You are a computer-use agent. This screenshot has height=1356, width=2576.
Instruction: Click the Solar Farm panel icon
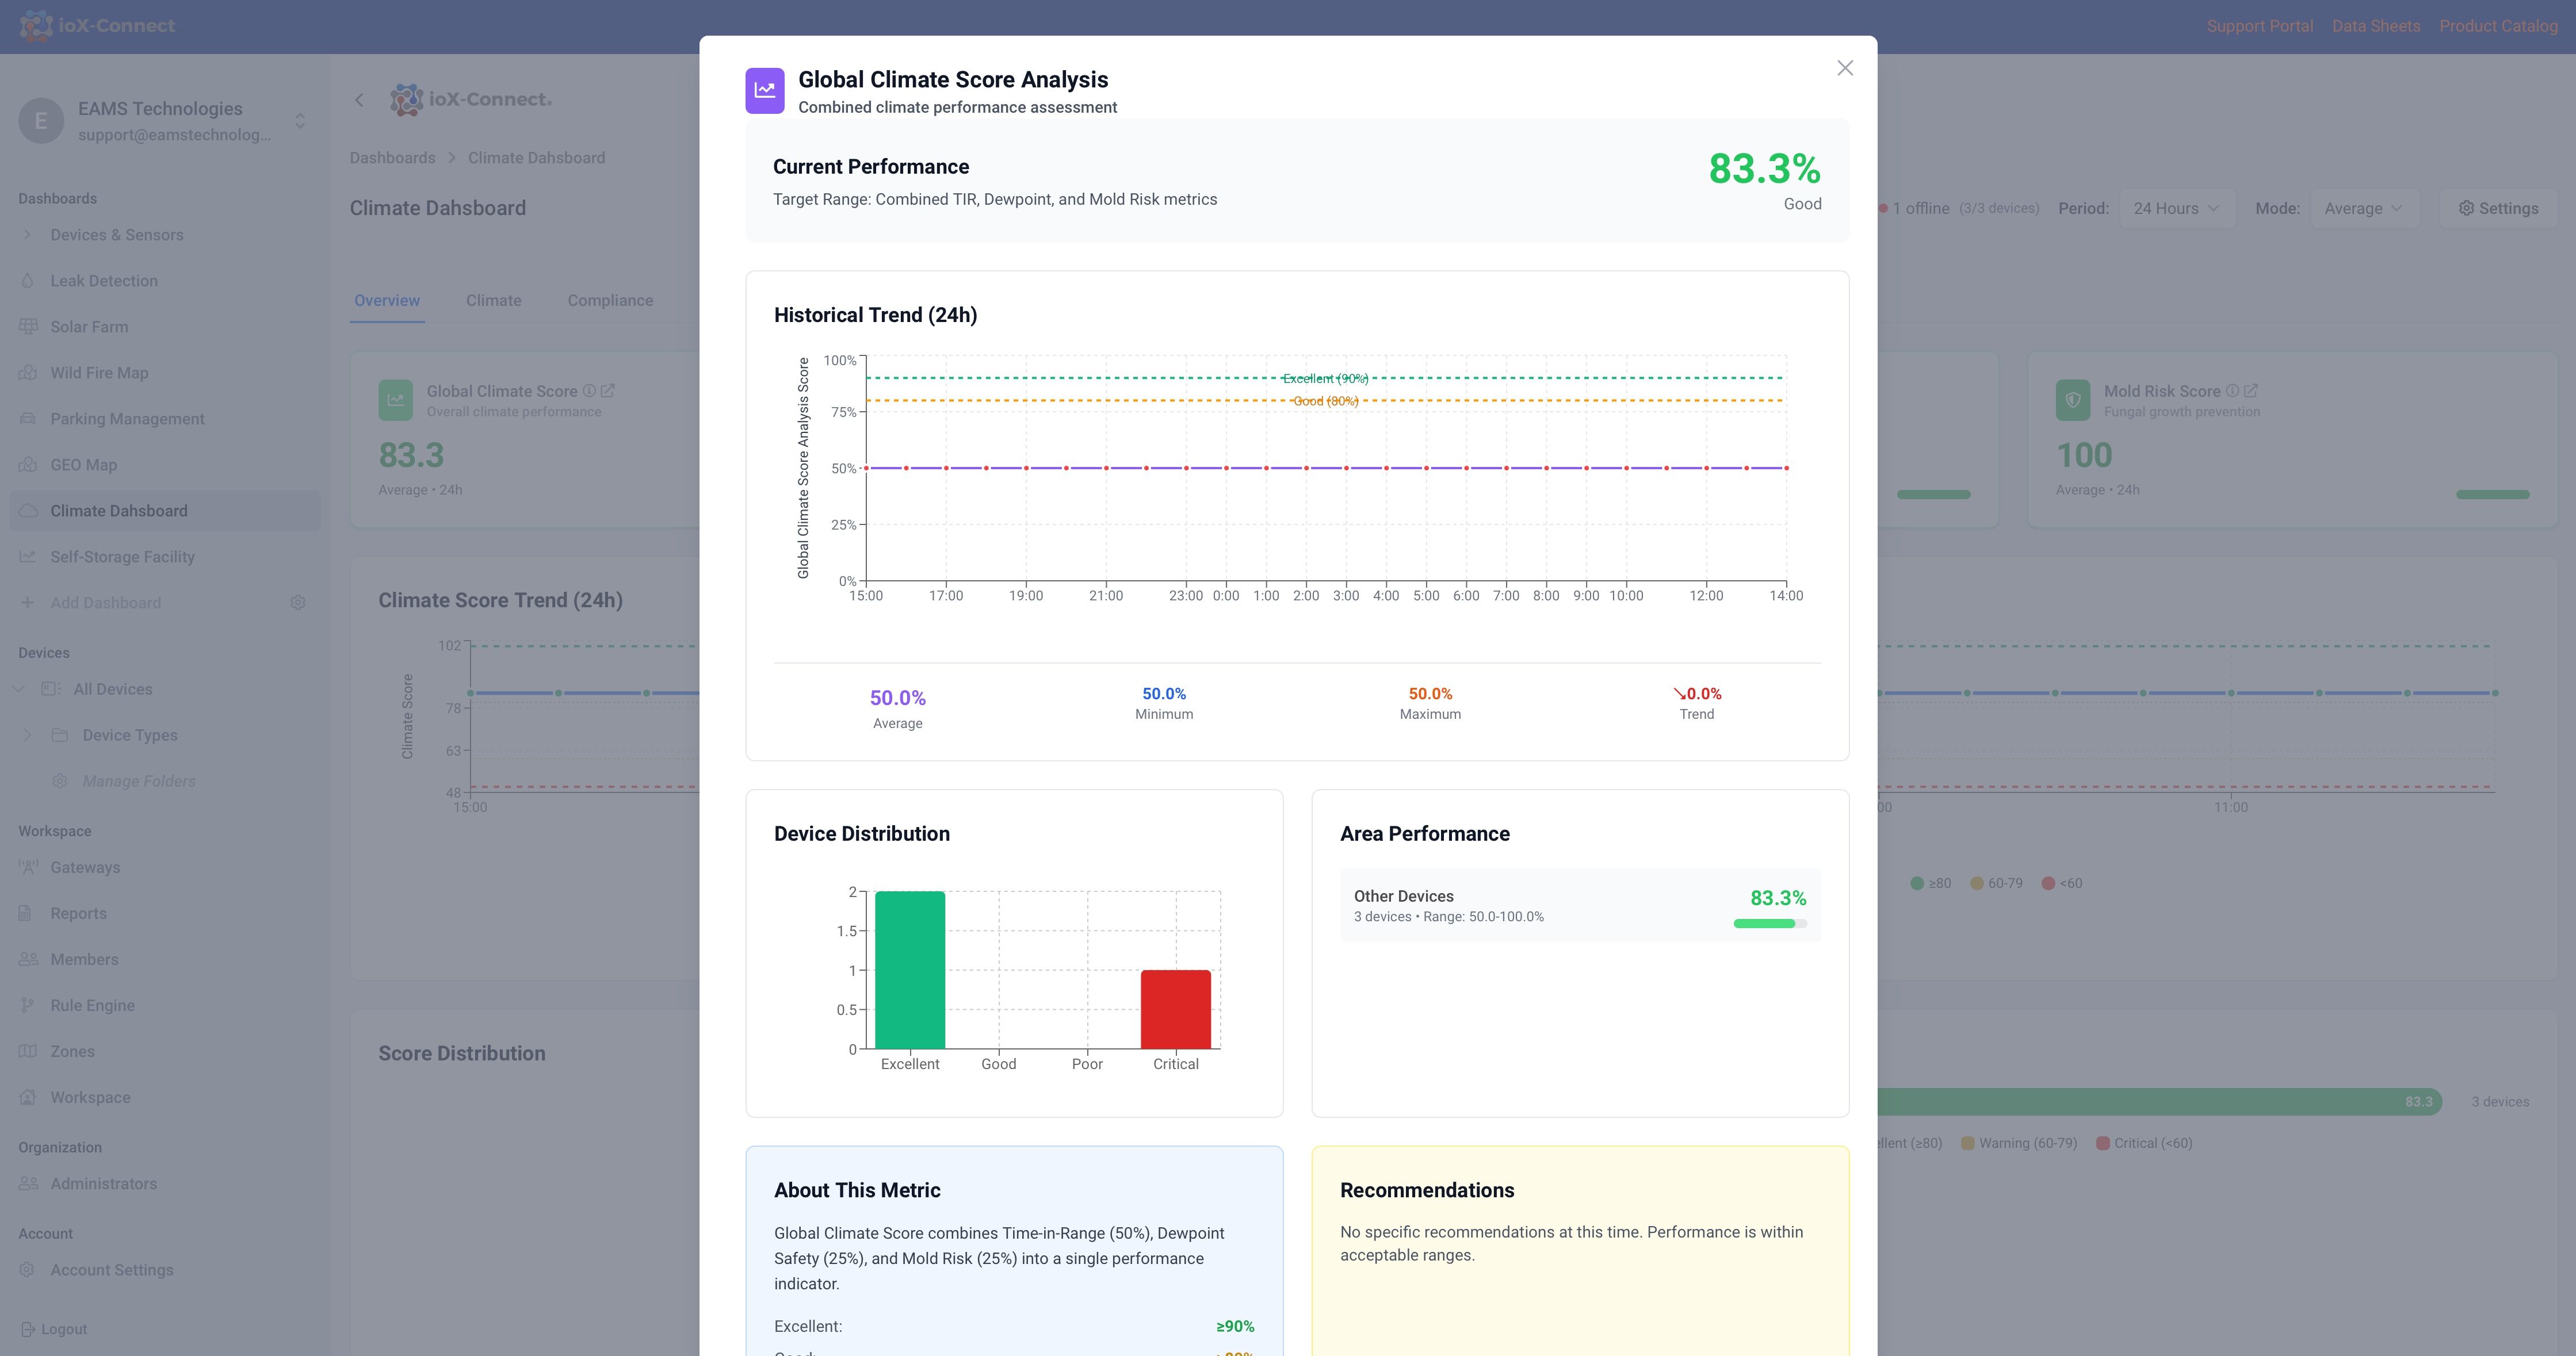(28, 327)
